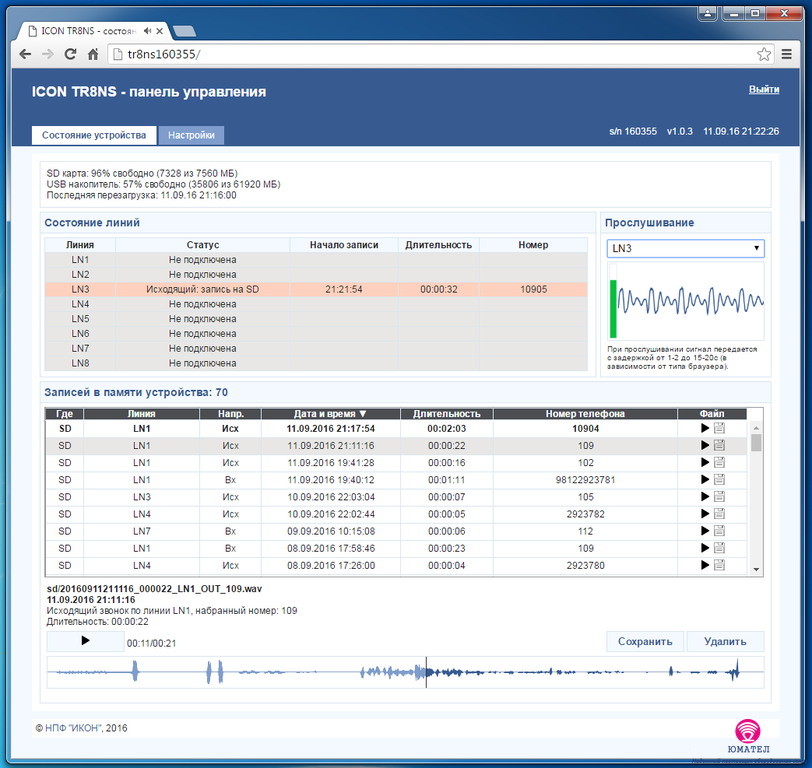Image resolution: width=812 pixels, height=768 pixels.
Task: Play the recording from number 112
Action: point(704,531)
